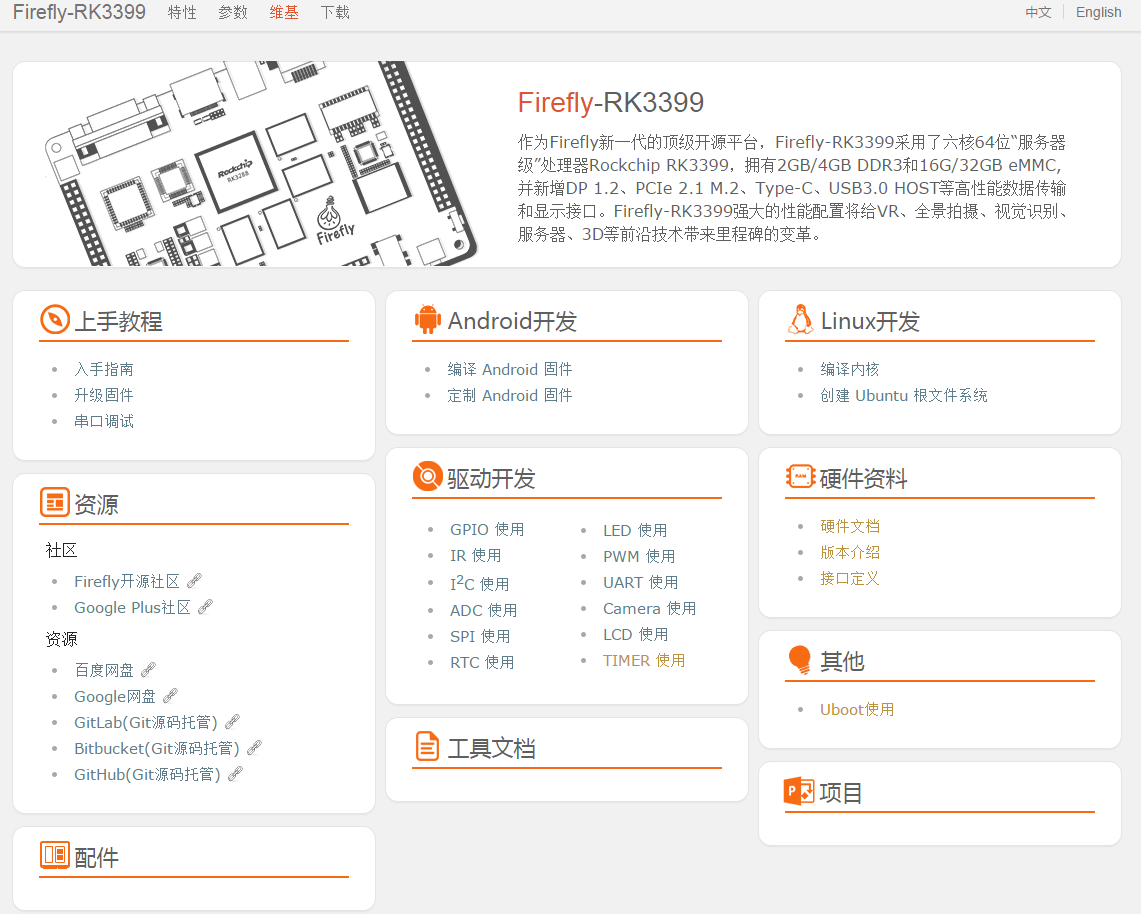Open the 参数 navigation item

click(x=233, y=12)
